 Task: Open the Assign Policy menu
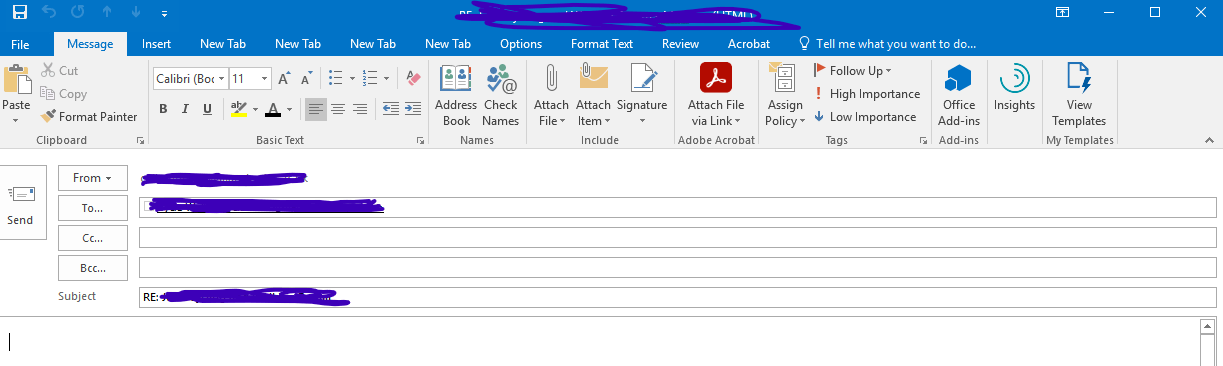(x=785, y=96)
